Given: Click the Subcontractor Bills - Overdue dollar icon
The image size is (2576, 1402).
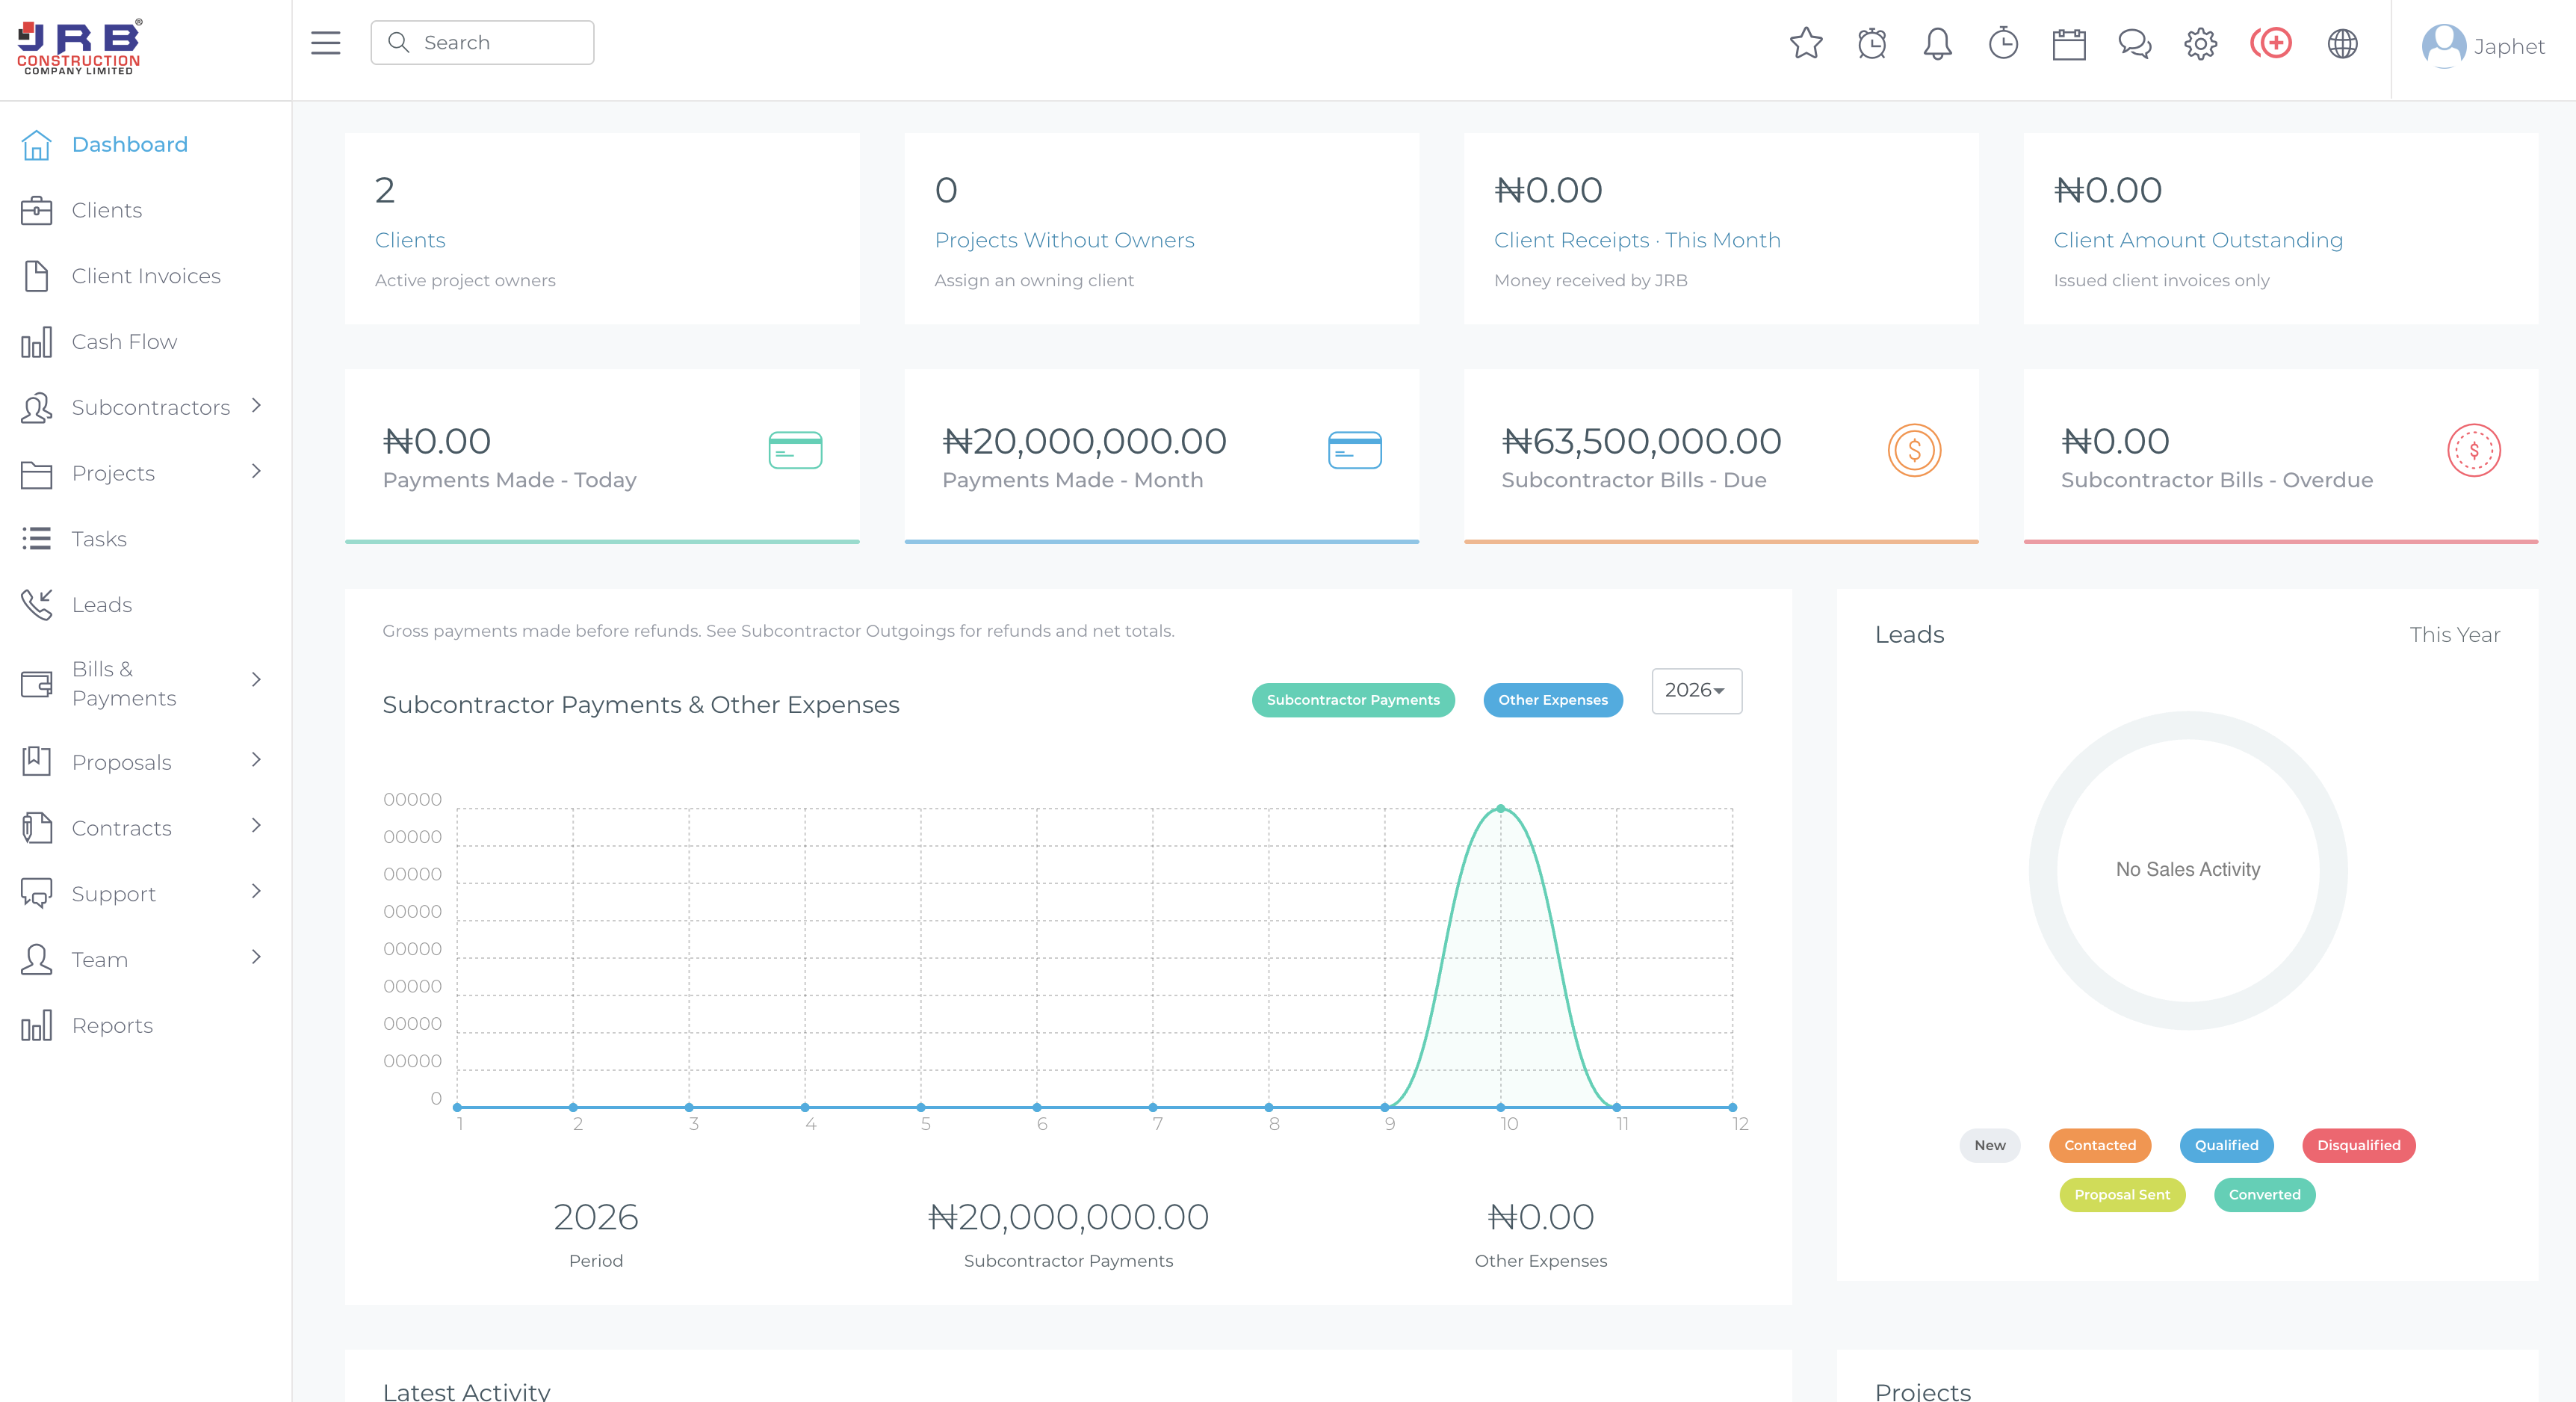Looking at the screenshot, I should tap(2474, 450).
